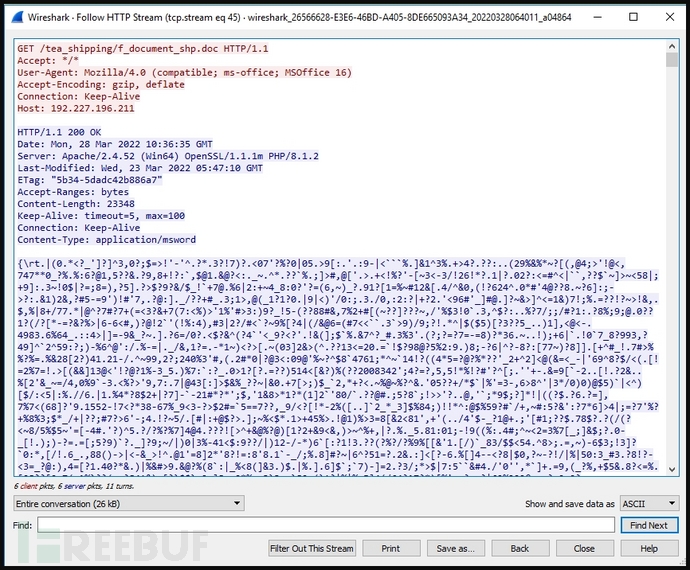
Task: Maximize the Follow HTTP Stream window
Action: [631, 17]
